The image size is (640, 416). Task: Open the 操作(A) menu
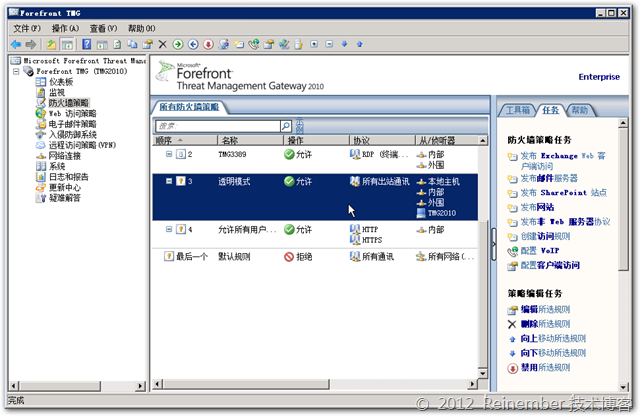point(65,28)
